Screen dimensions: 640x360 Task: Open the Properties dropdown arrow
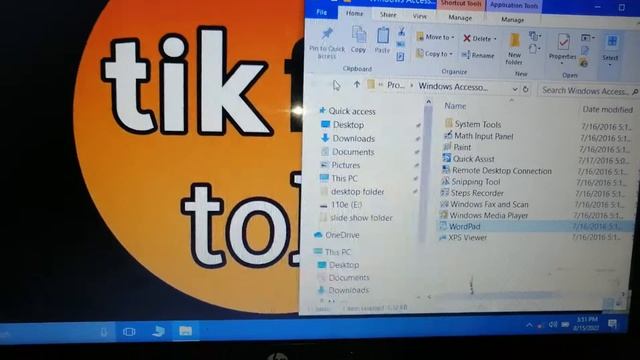(562, 64)
